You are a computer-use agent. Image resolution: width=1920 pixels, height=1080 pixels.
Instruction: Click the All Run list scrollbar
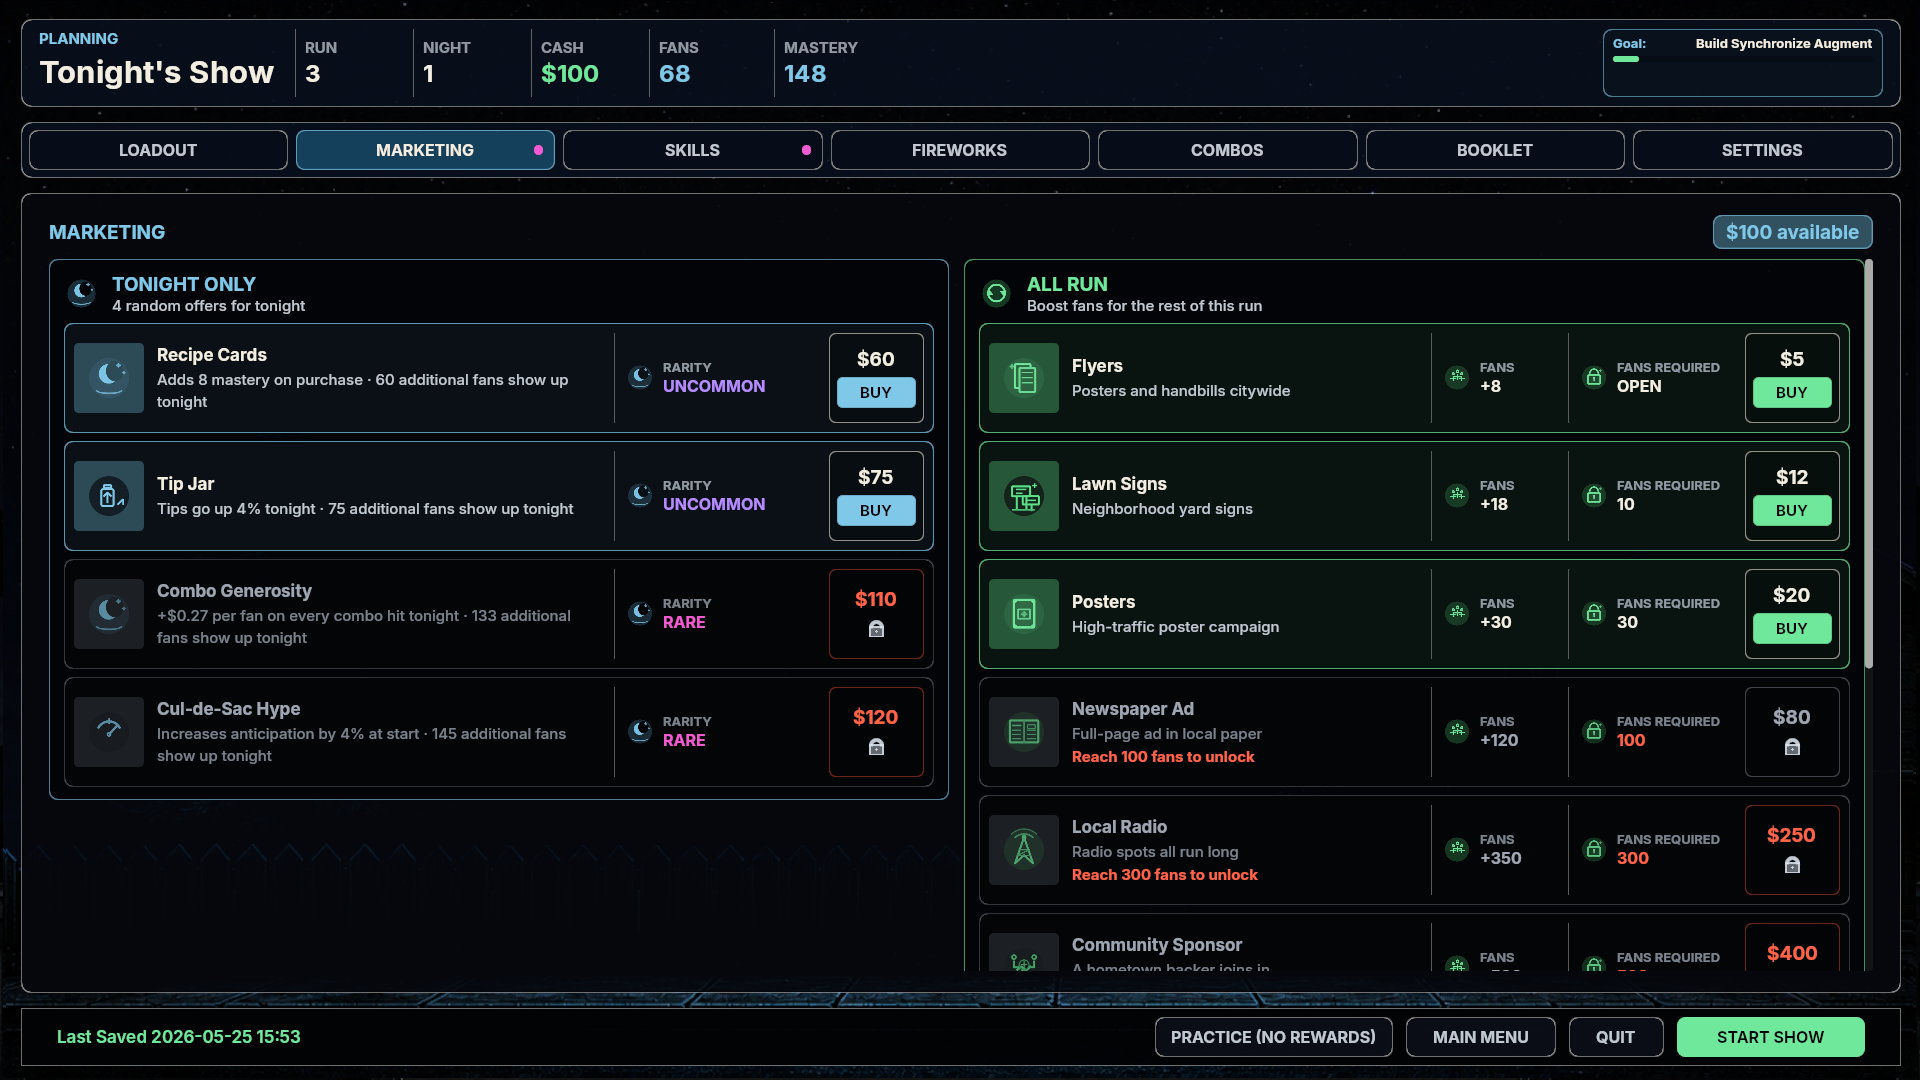1868,464
